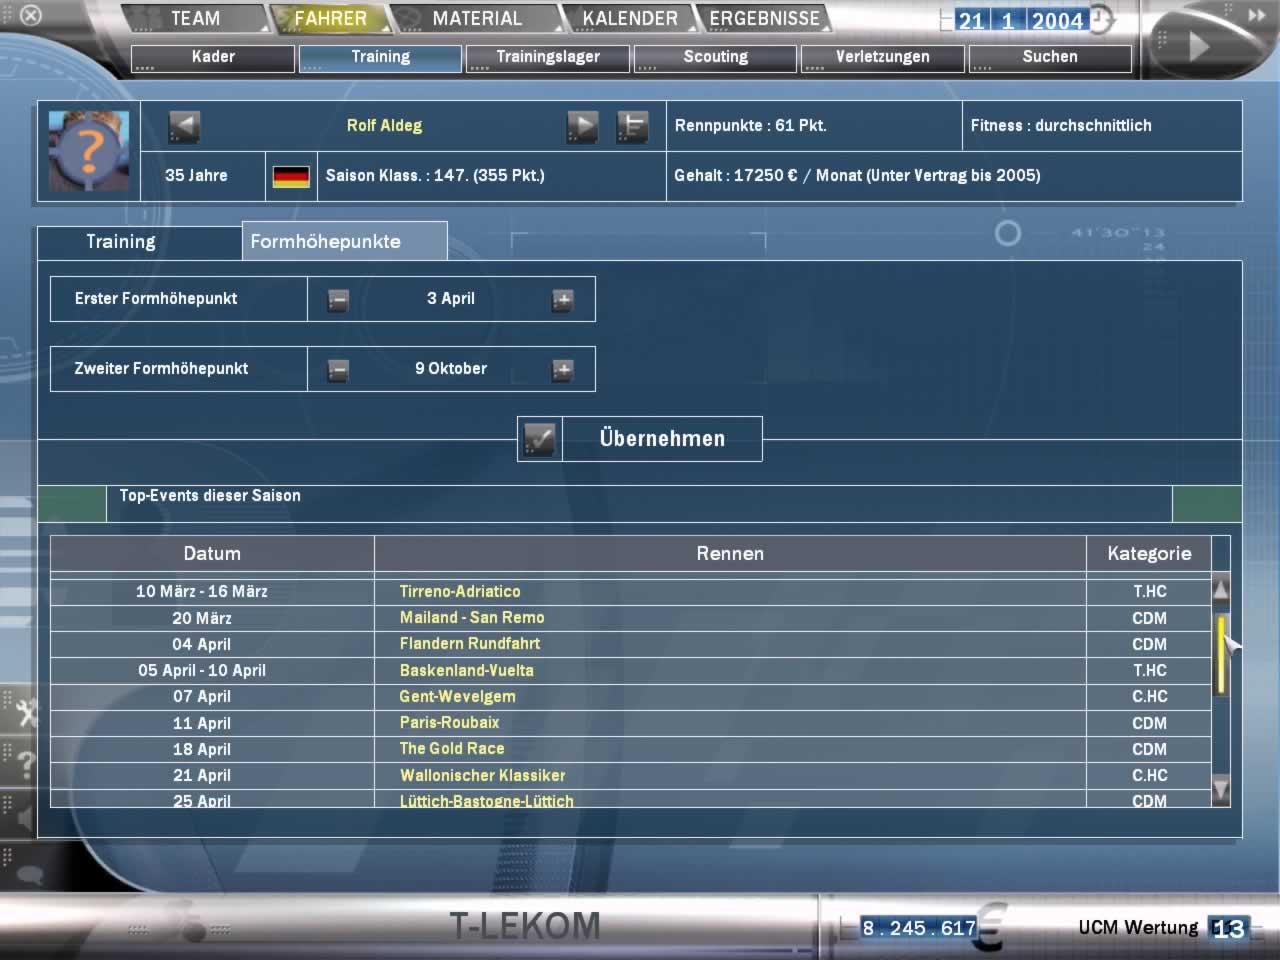Open the Scouting submenu
Image resolution: width=1280 pixels, height=960 pixels.
pos(715,58)
